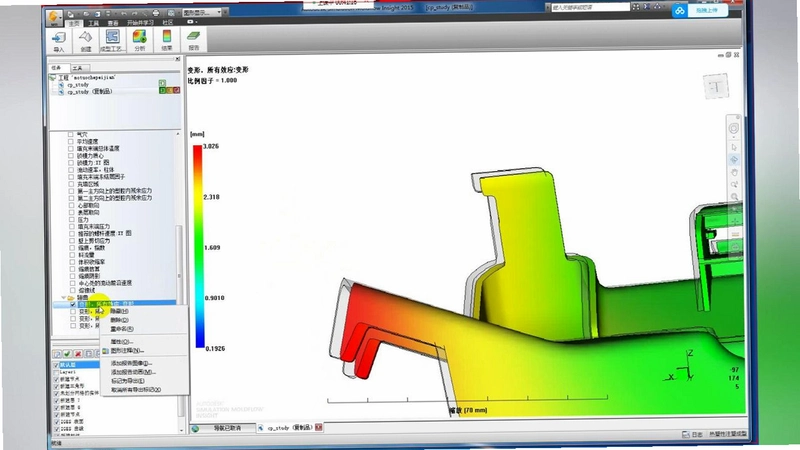Image resolution: width=800 pixels, height=450 pixels.
Task: Toggle the 默认层 layer checkbox
Action: (x=56, y=365)
